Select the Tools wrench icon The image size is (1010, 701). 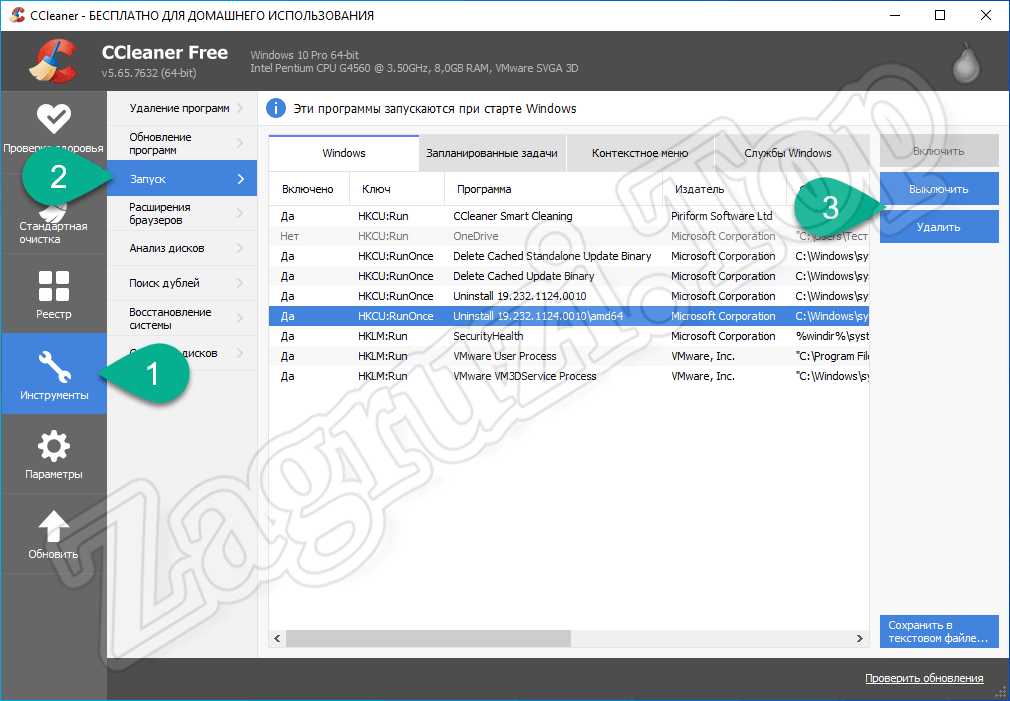click(53, 366)
